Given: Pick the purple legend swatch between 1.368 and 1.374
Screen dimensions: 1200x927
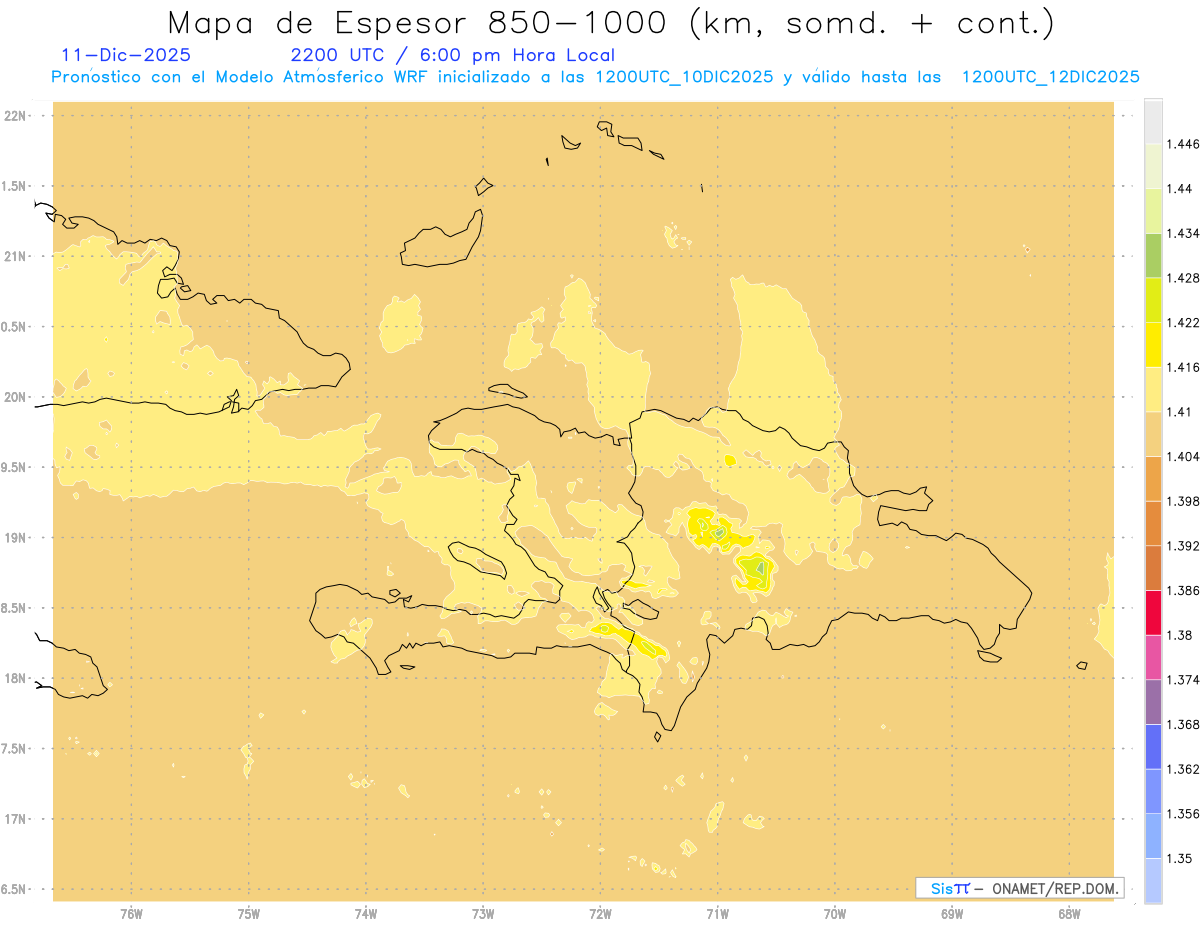Looking at the screenshot, I should click(1153, 702).
